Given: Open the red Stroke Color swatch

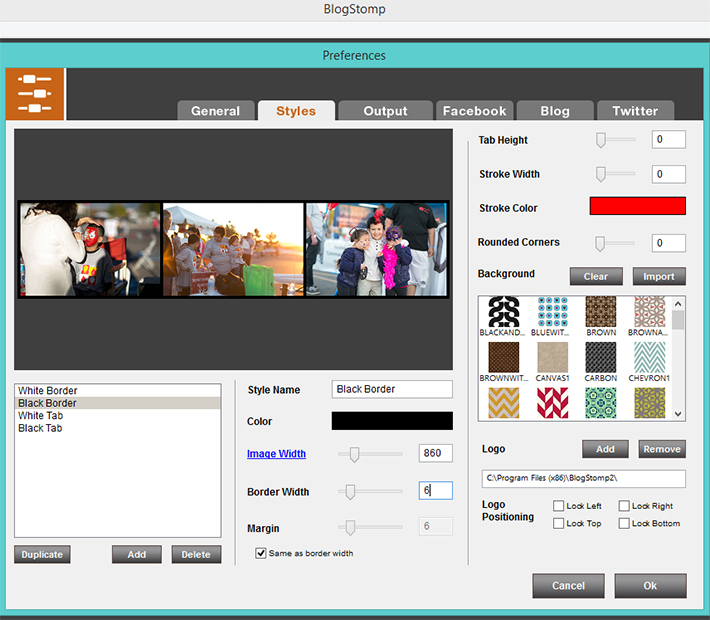Looking at the screenshot, I should point(638,206).
